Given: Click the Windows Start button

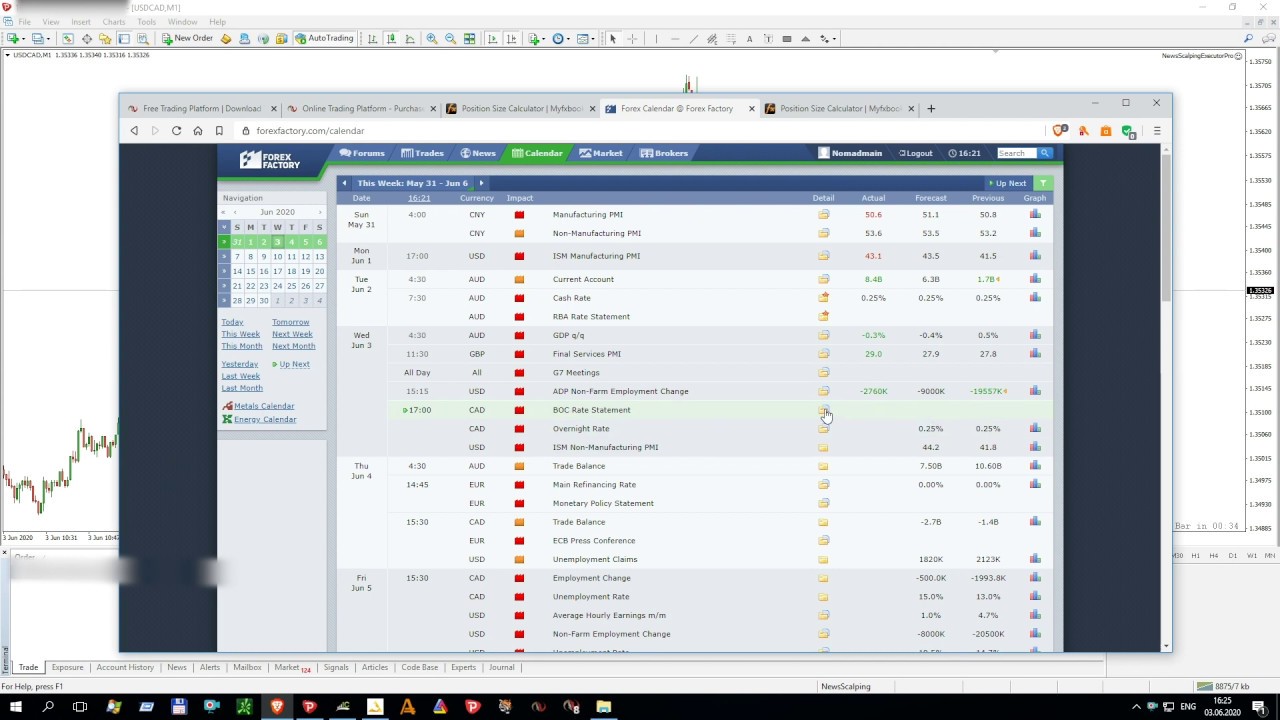Looking at the screenshot, I should pyautogui.click(x=16, y=707).
